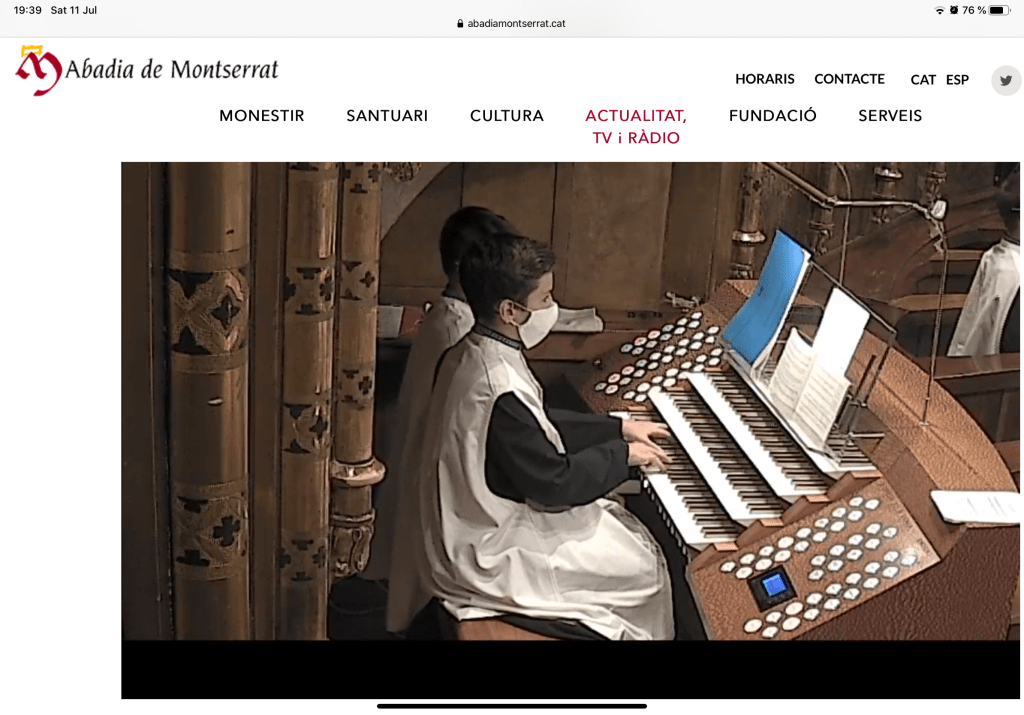Screen dimensions: 1024x715
Task: Tap the home indicator bar
Action: (511, 706)
